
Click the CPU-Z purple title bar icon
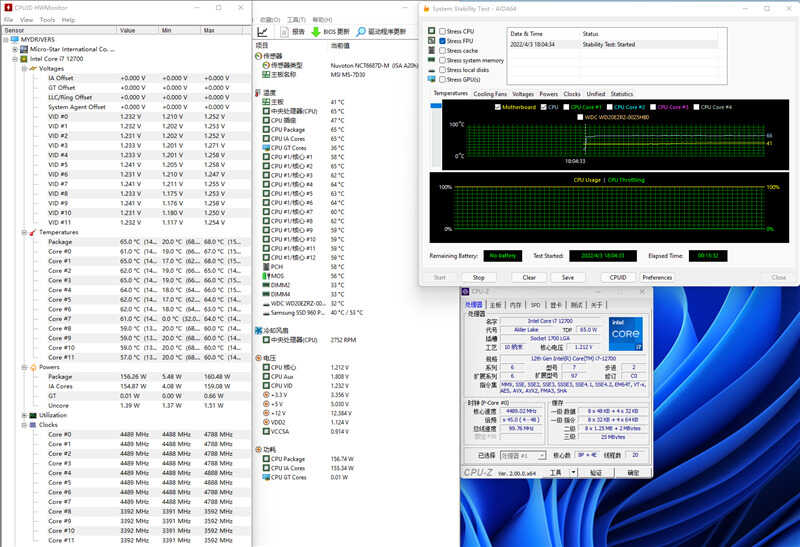tap(465, 291)
